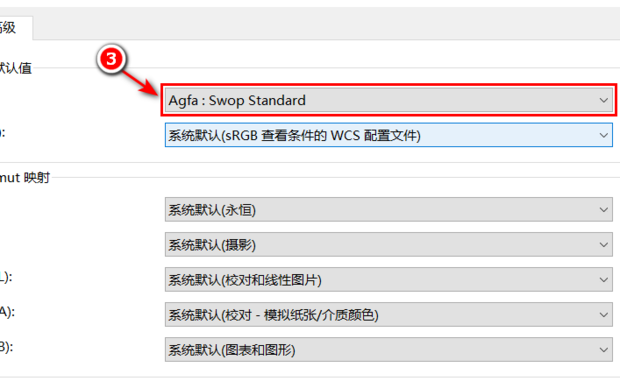This screenshot has height=381, width=620.
Task: Click the red arrow pointing at Agfa dropdown
Action: [140, 83]
